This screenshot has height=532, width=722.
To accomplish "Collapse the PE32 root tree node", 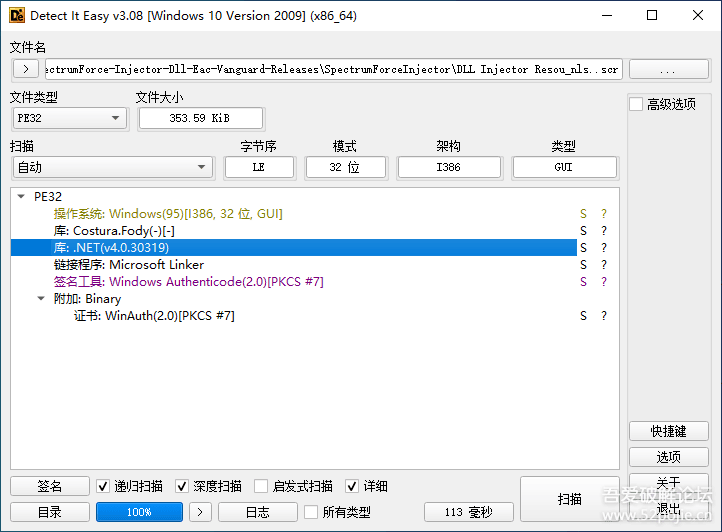I will (x=21, y=197).
